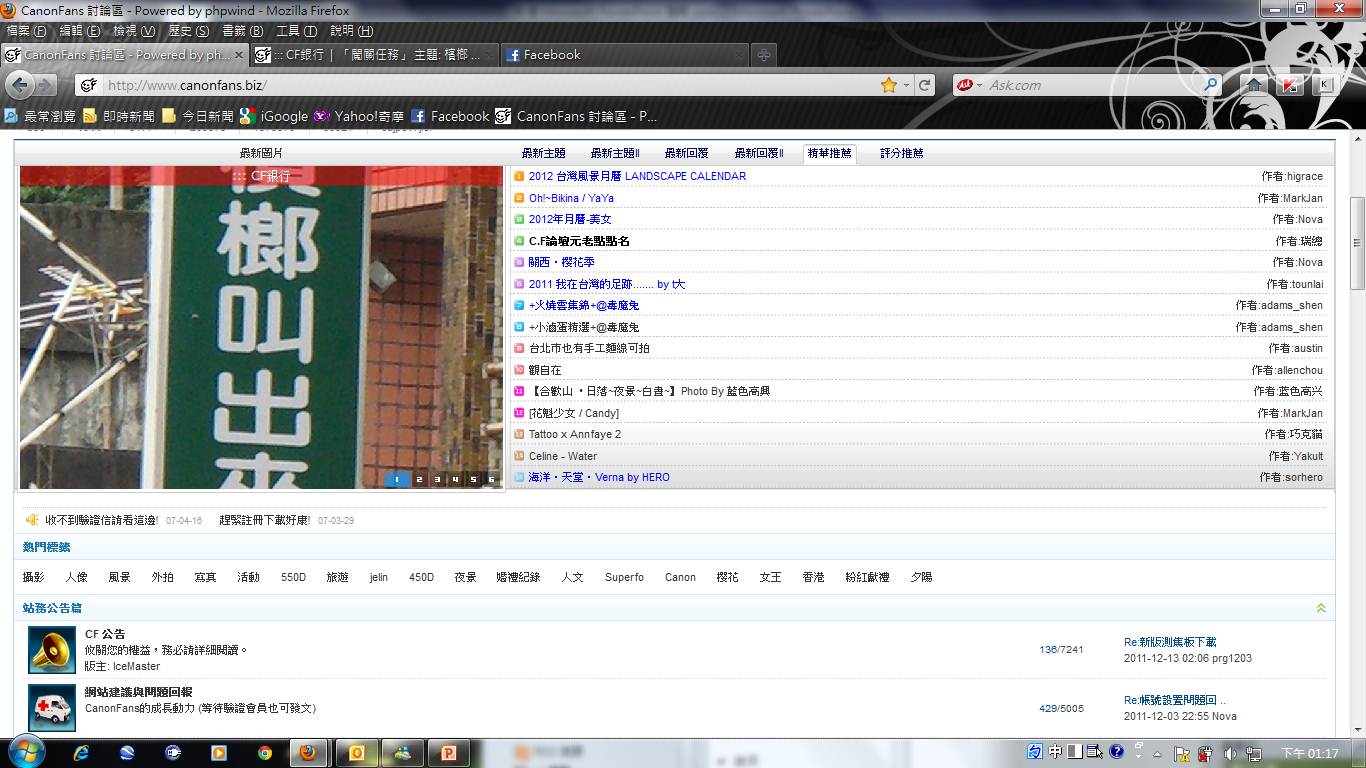
Task: Open the address bar history dropdown arrow
Action: click(x=906, y=85)
